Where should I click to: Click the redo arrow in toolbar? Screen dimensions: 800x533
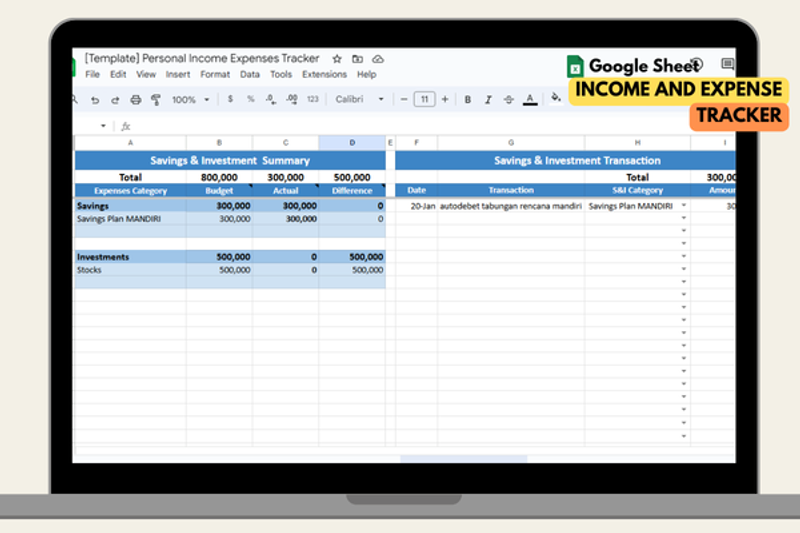coord(115,100)
